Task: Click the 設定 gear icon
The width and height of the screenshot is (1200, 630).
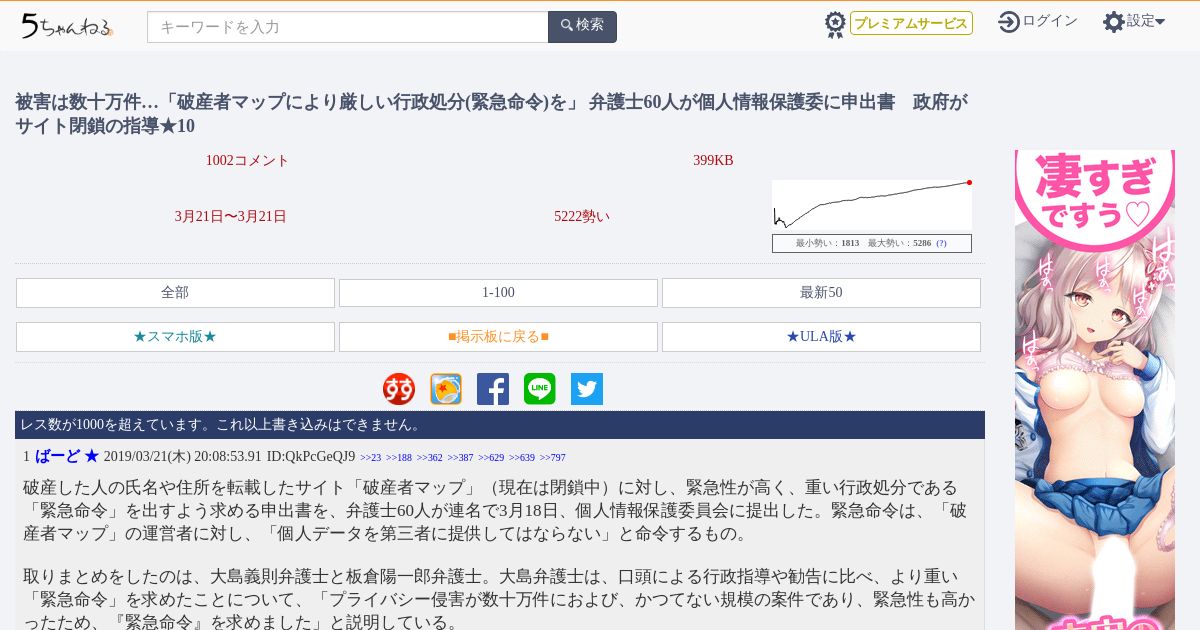Action: pyautogui.click(x=1114, y=22)
